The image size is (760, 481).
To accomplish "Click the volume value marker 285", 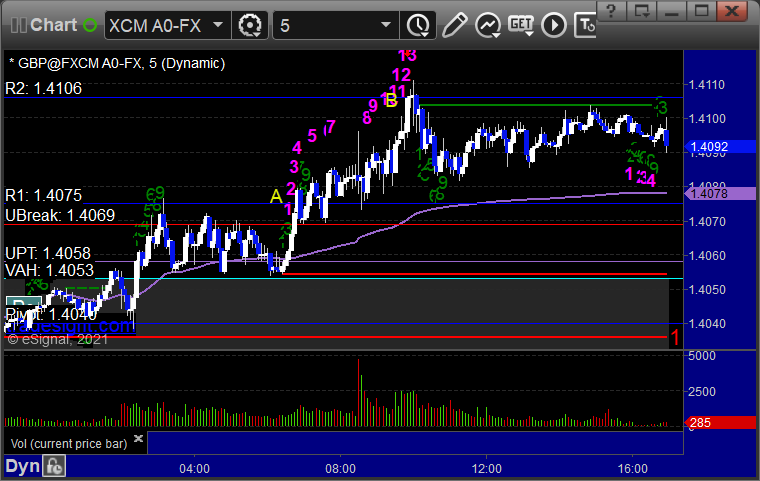I will (720, 423).
